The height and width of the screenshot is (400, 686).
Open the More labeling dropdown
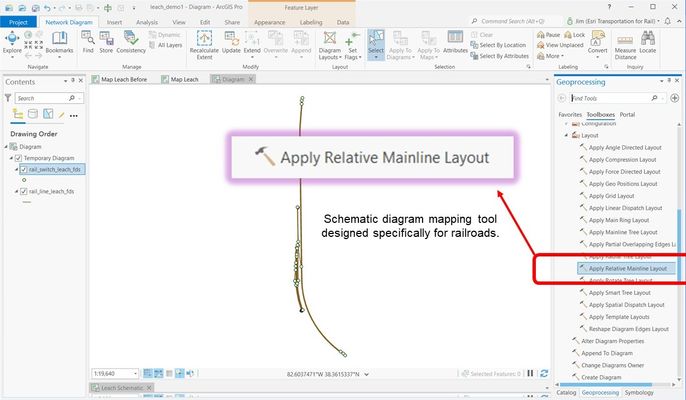(x=550, y=56)
